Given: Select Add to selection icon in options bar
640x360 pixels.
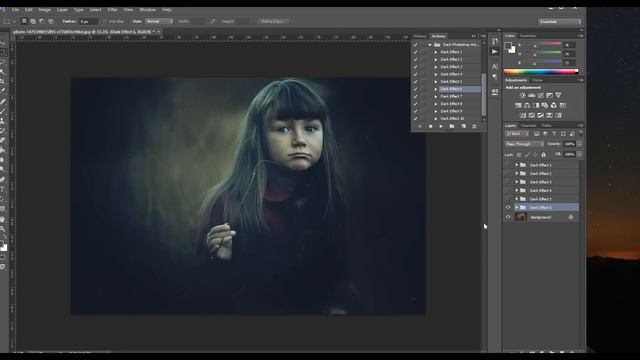Looking at the screenshot, I should (33, 21).
